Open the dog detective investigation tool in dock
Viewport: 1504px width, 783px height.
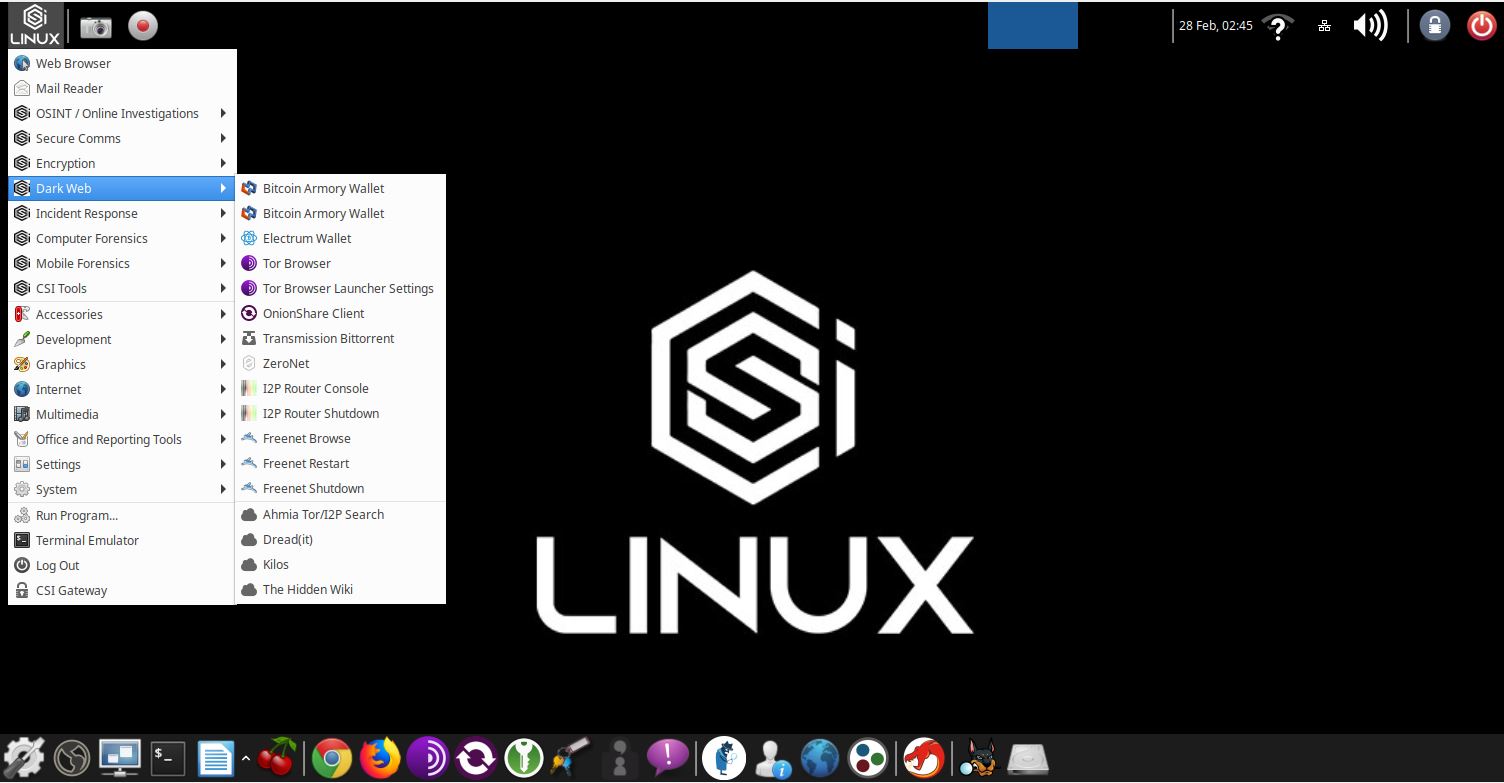coord(979,758)
